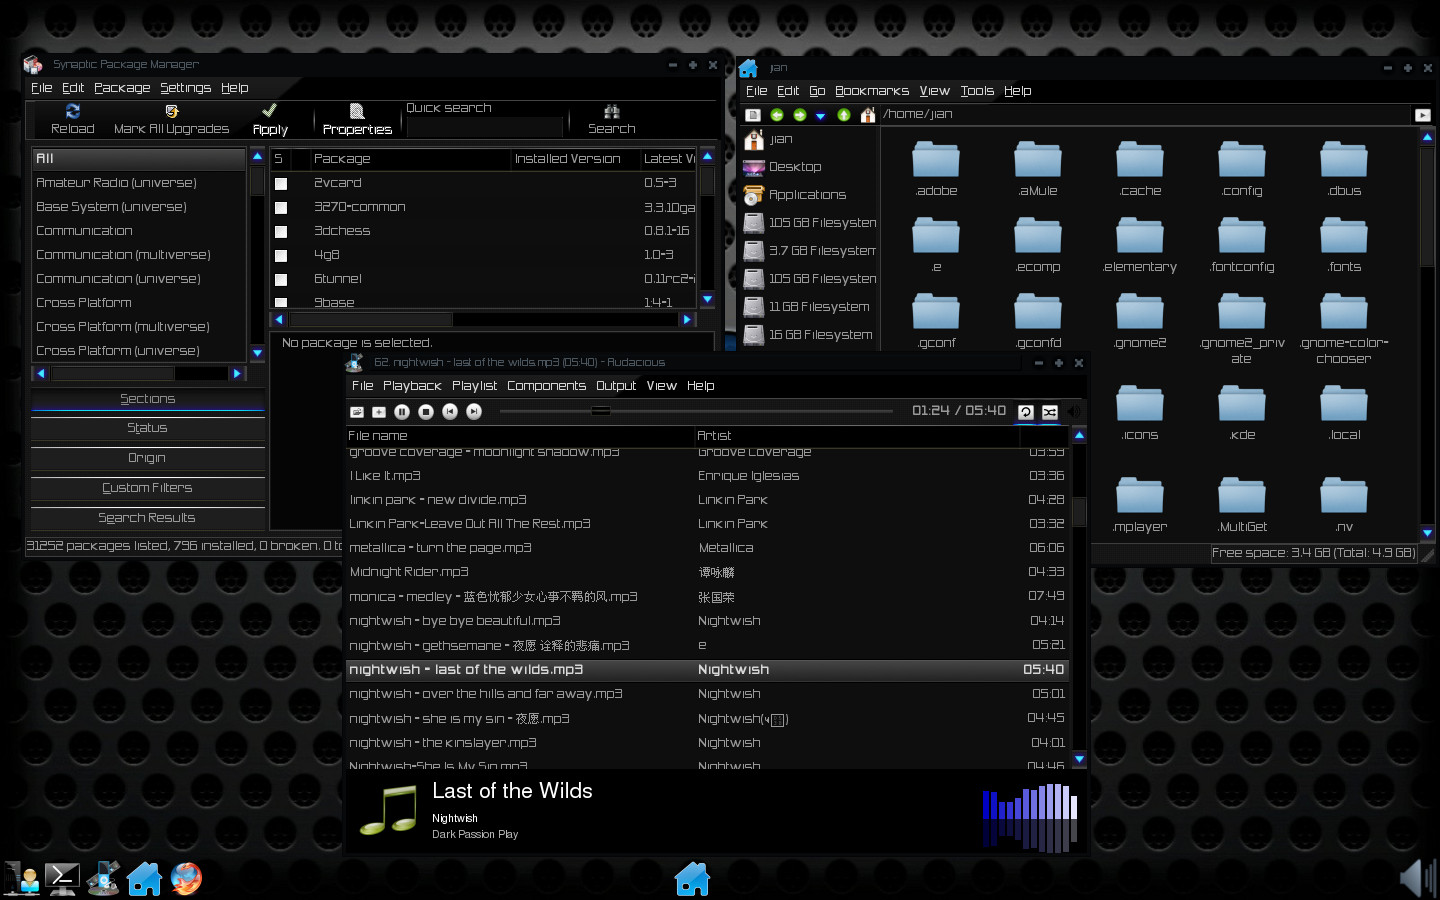This screenshot has height=900, width=1440.
Task: Click home icon in file manager toolbar
Action: (x=868, y=115)
